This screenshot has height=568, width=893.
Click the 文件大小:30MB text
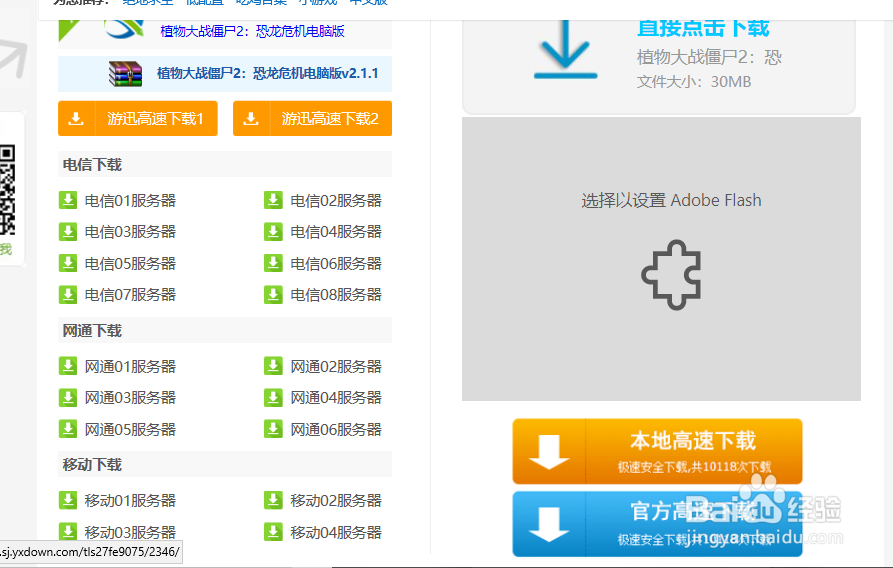tap(694, 81)
